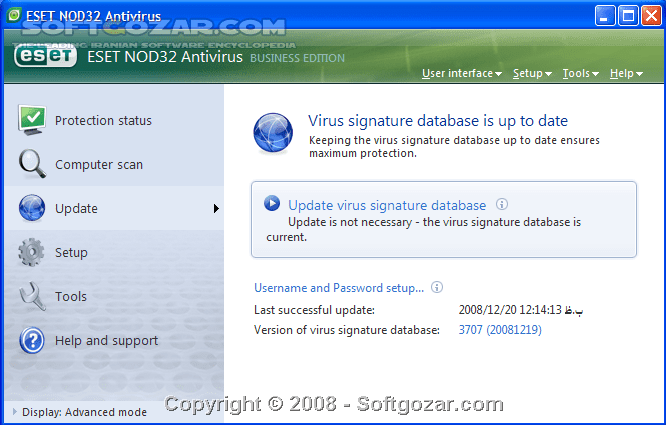Viewport: 666px width, 425px height.
Task: Click the Help and support question icon
Action: pos(32,340)
